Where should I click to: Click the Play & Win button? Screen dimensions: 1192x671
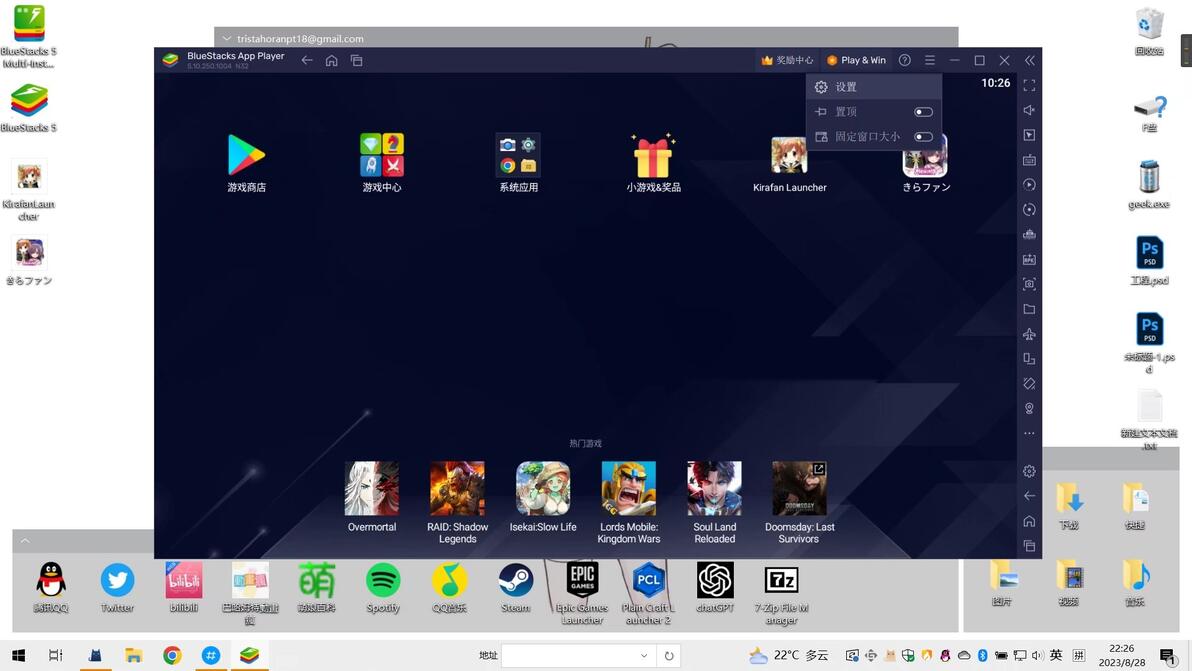click(856, 60)
